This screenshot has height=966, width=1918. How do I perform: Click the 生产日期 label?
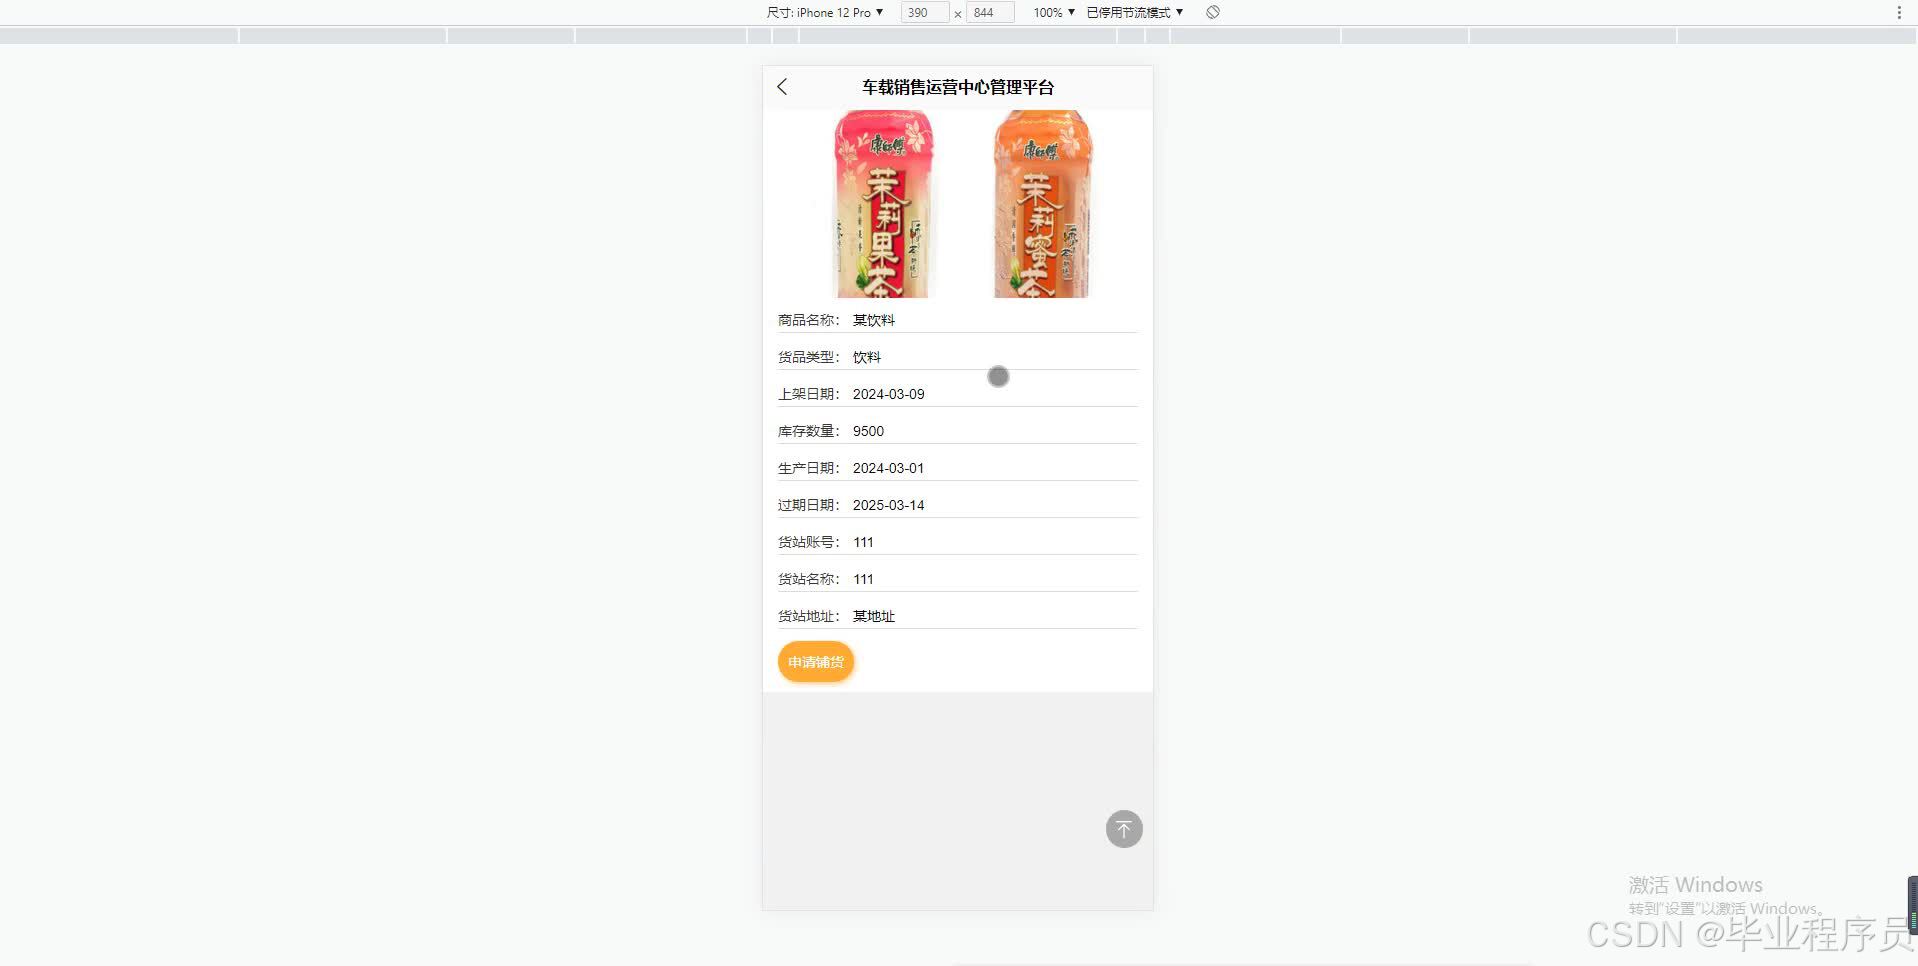coord(809,468)
